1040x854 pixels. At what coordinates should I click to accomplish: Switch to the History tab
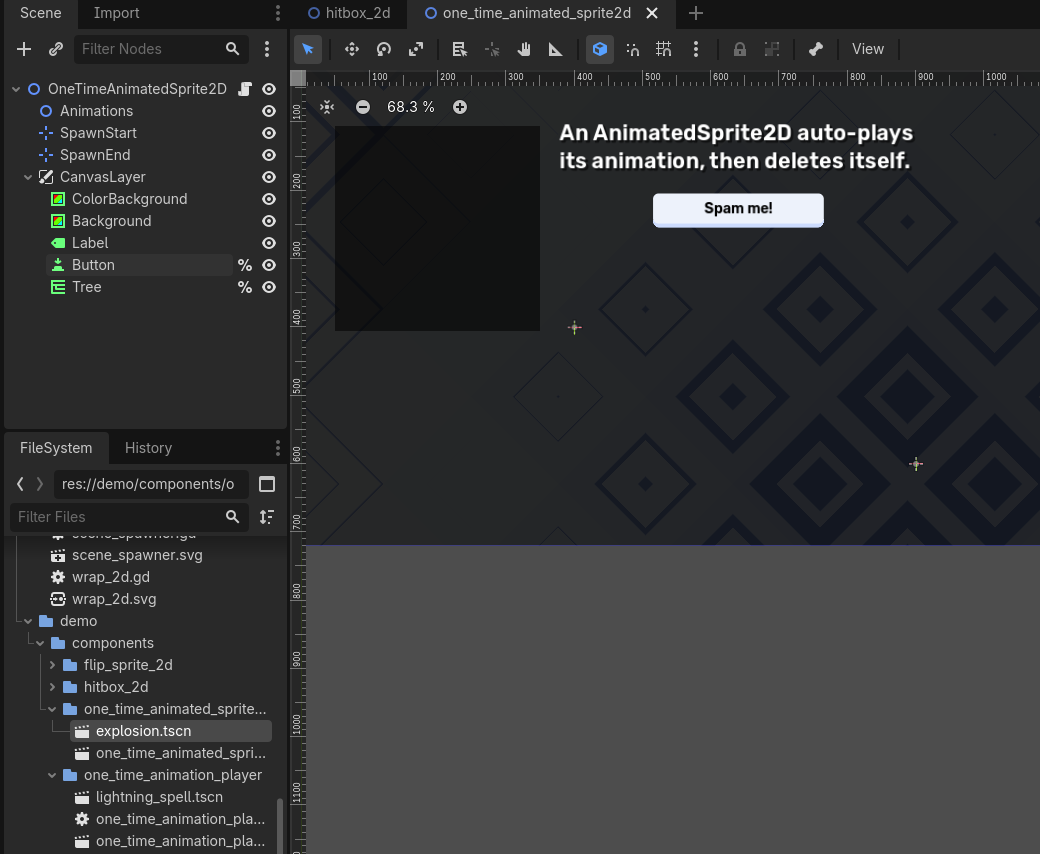[x=148, y=448]
